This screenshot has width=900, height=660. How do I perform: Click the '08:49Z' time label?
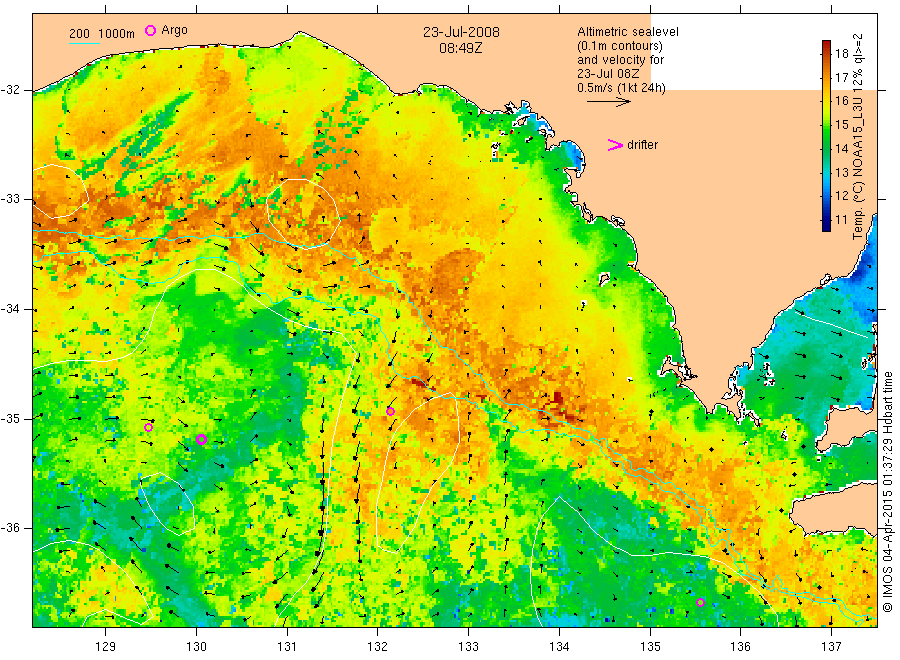coord(461,48)
